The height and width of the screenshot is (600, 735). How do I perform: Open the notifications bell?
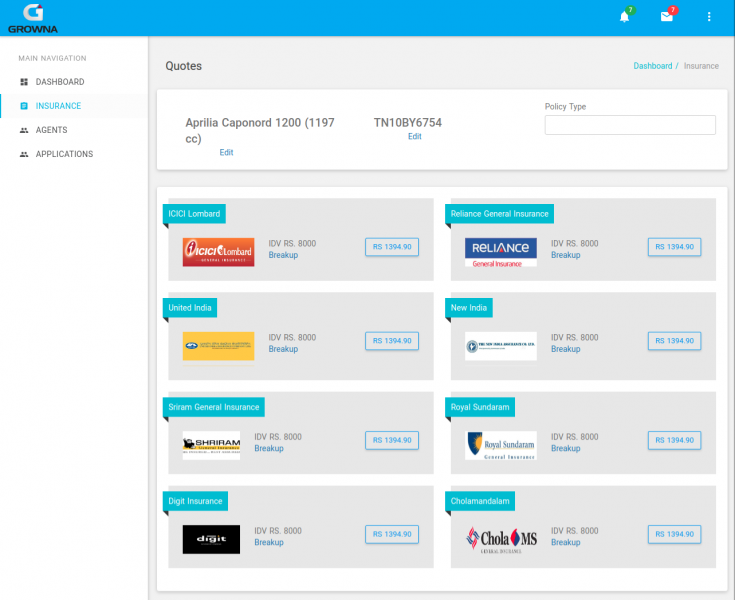coord(624,17)
